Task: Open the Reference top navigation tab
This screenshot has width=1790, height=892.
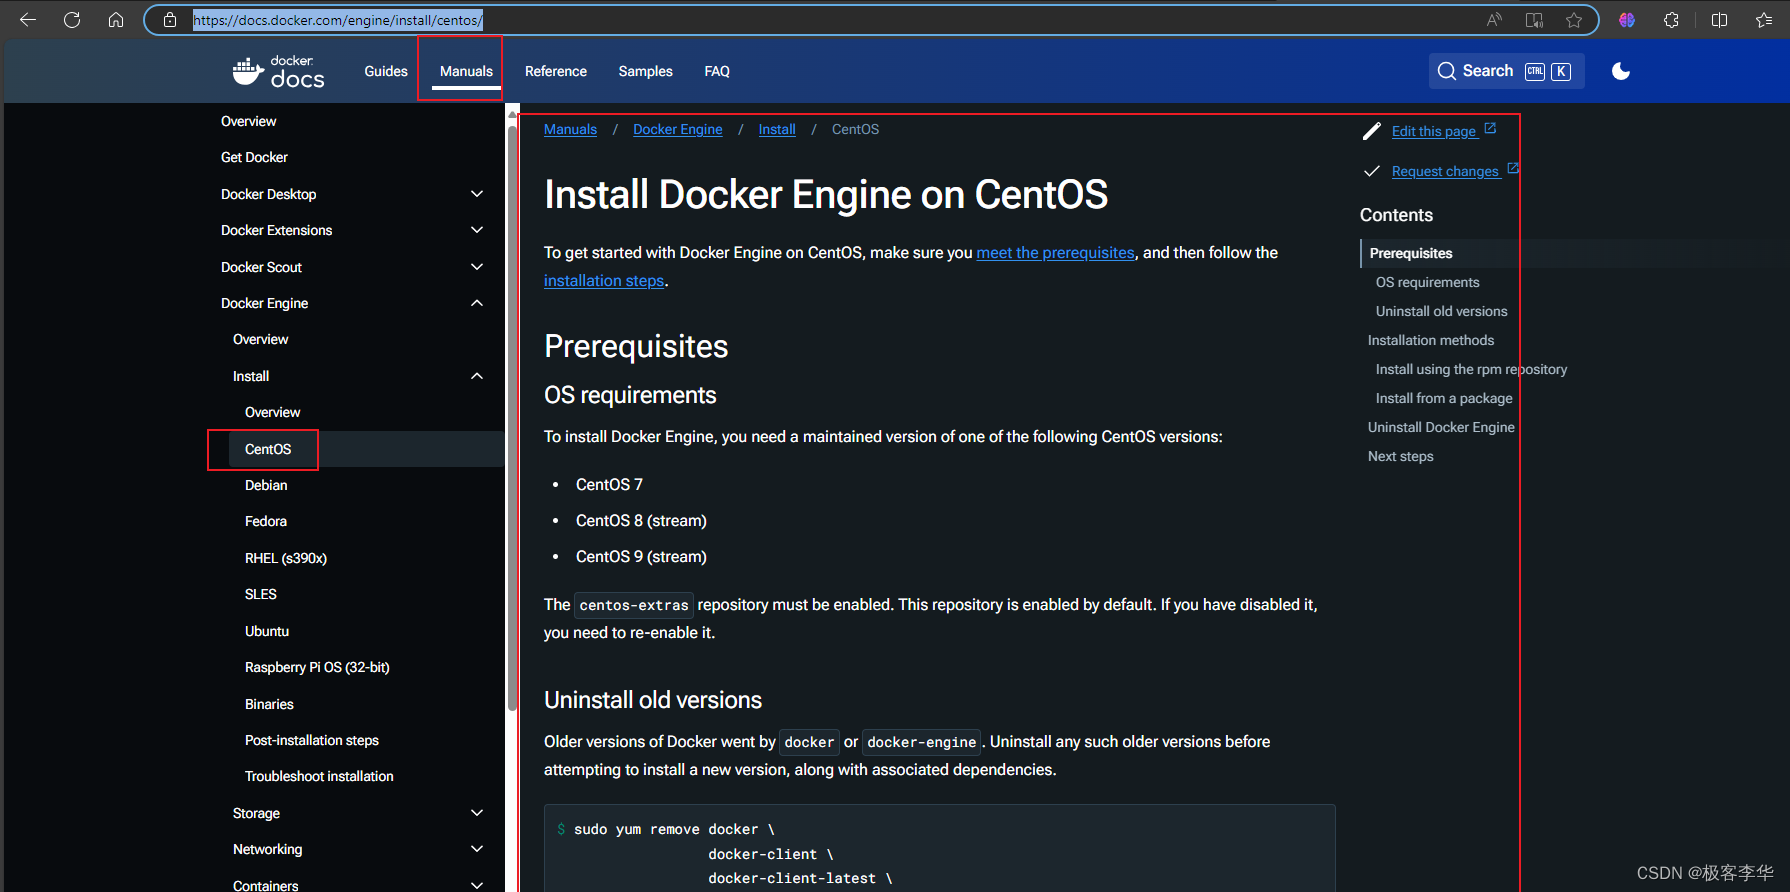Action: pos(556,71)
